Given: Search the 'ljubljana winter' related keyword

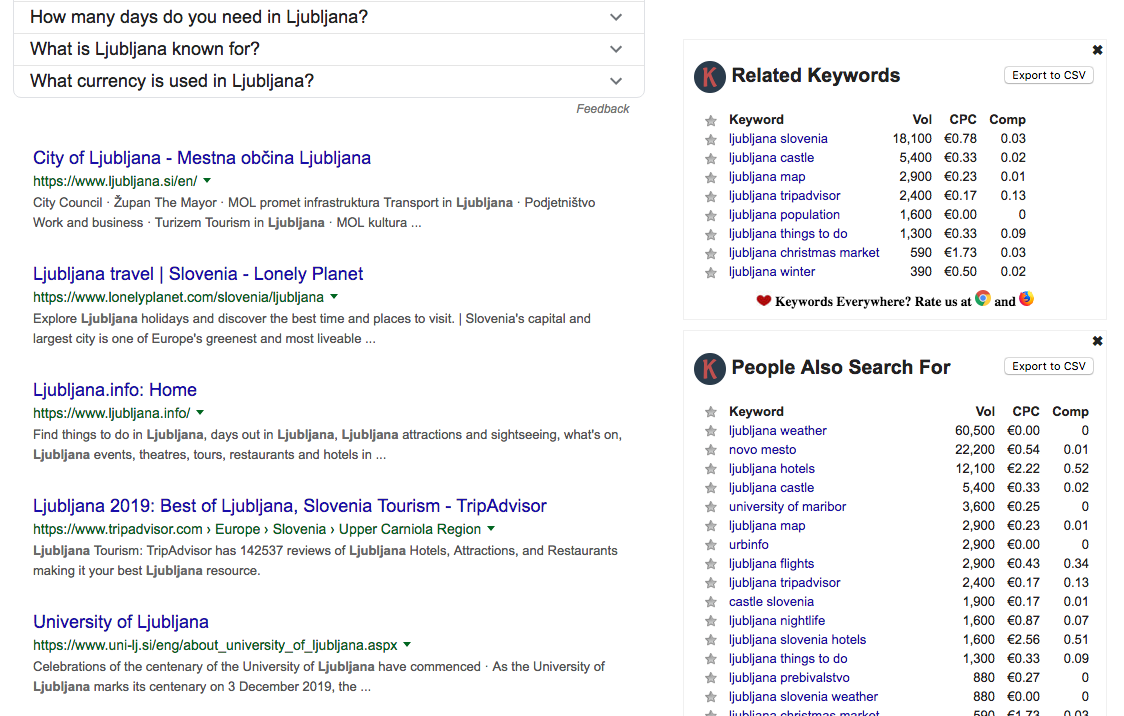Looking at the screenshot, I should pyautogui.click(x=772, y=272).
